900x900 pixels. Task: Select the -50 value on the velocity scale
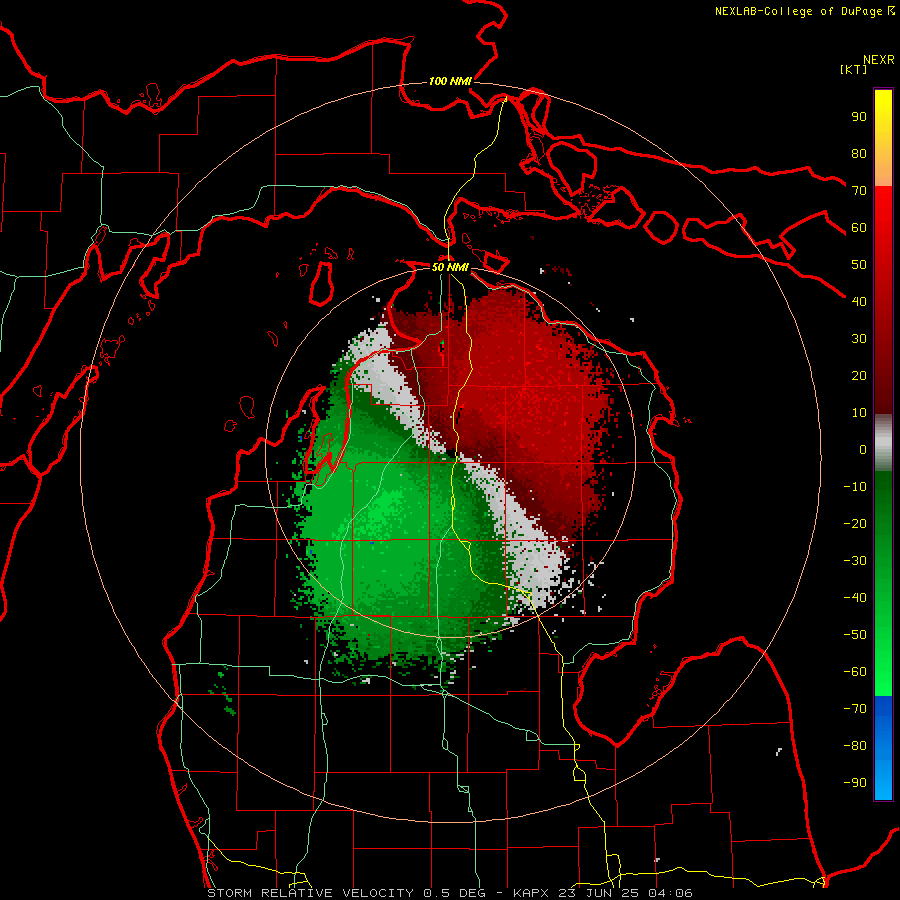click(855, 635)
